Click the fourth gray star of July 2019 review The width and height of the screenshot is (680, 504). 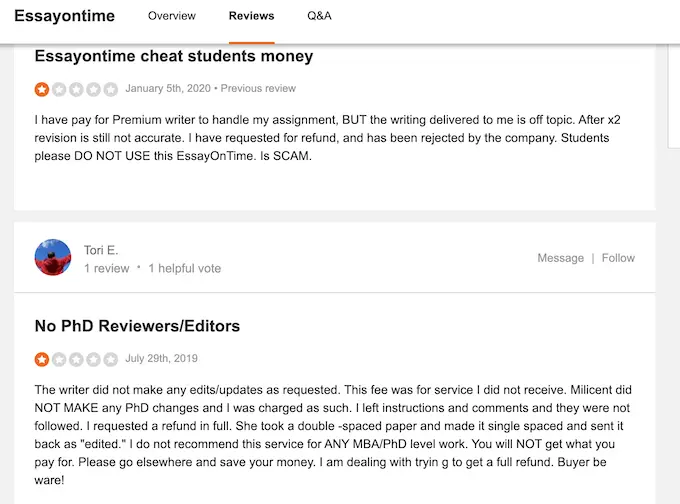(x=93, y=359)
